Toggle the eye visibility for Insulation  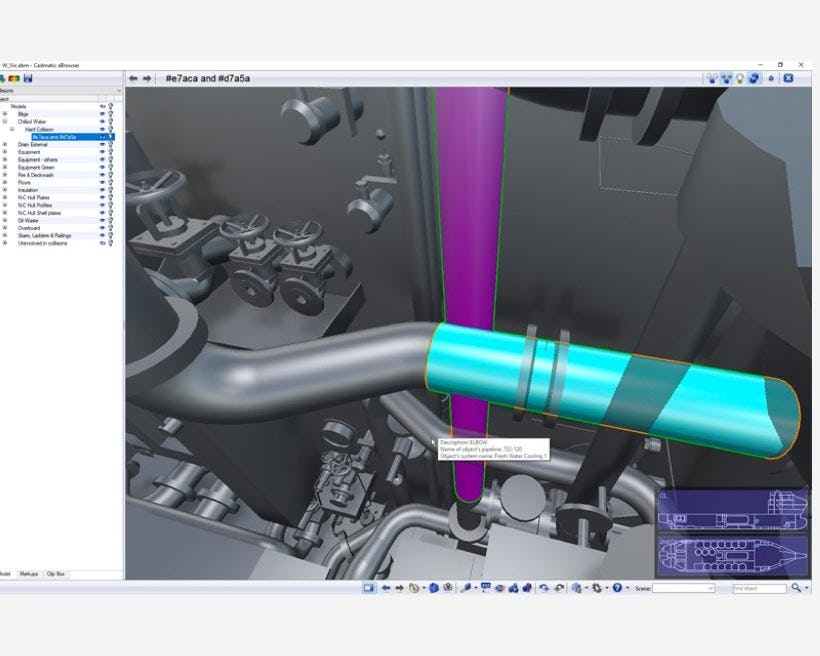click(x=102, y=190)
